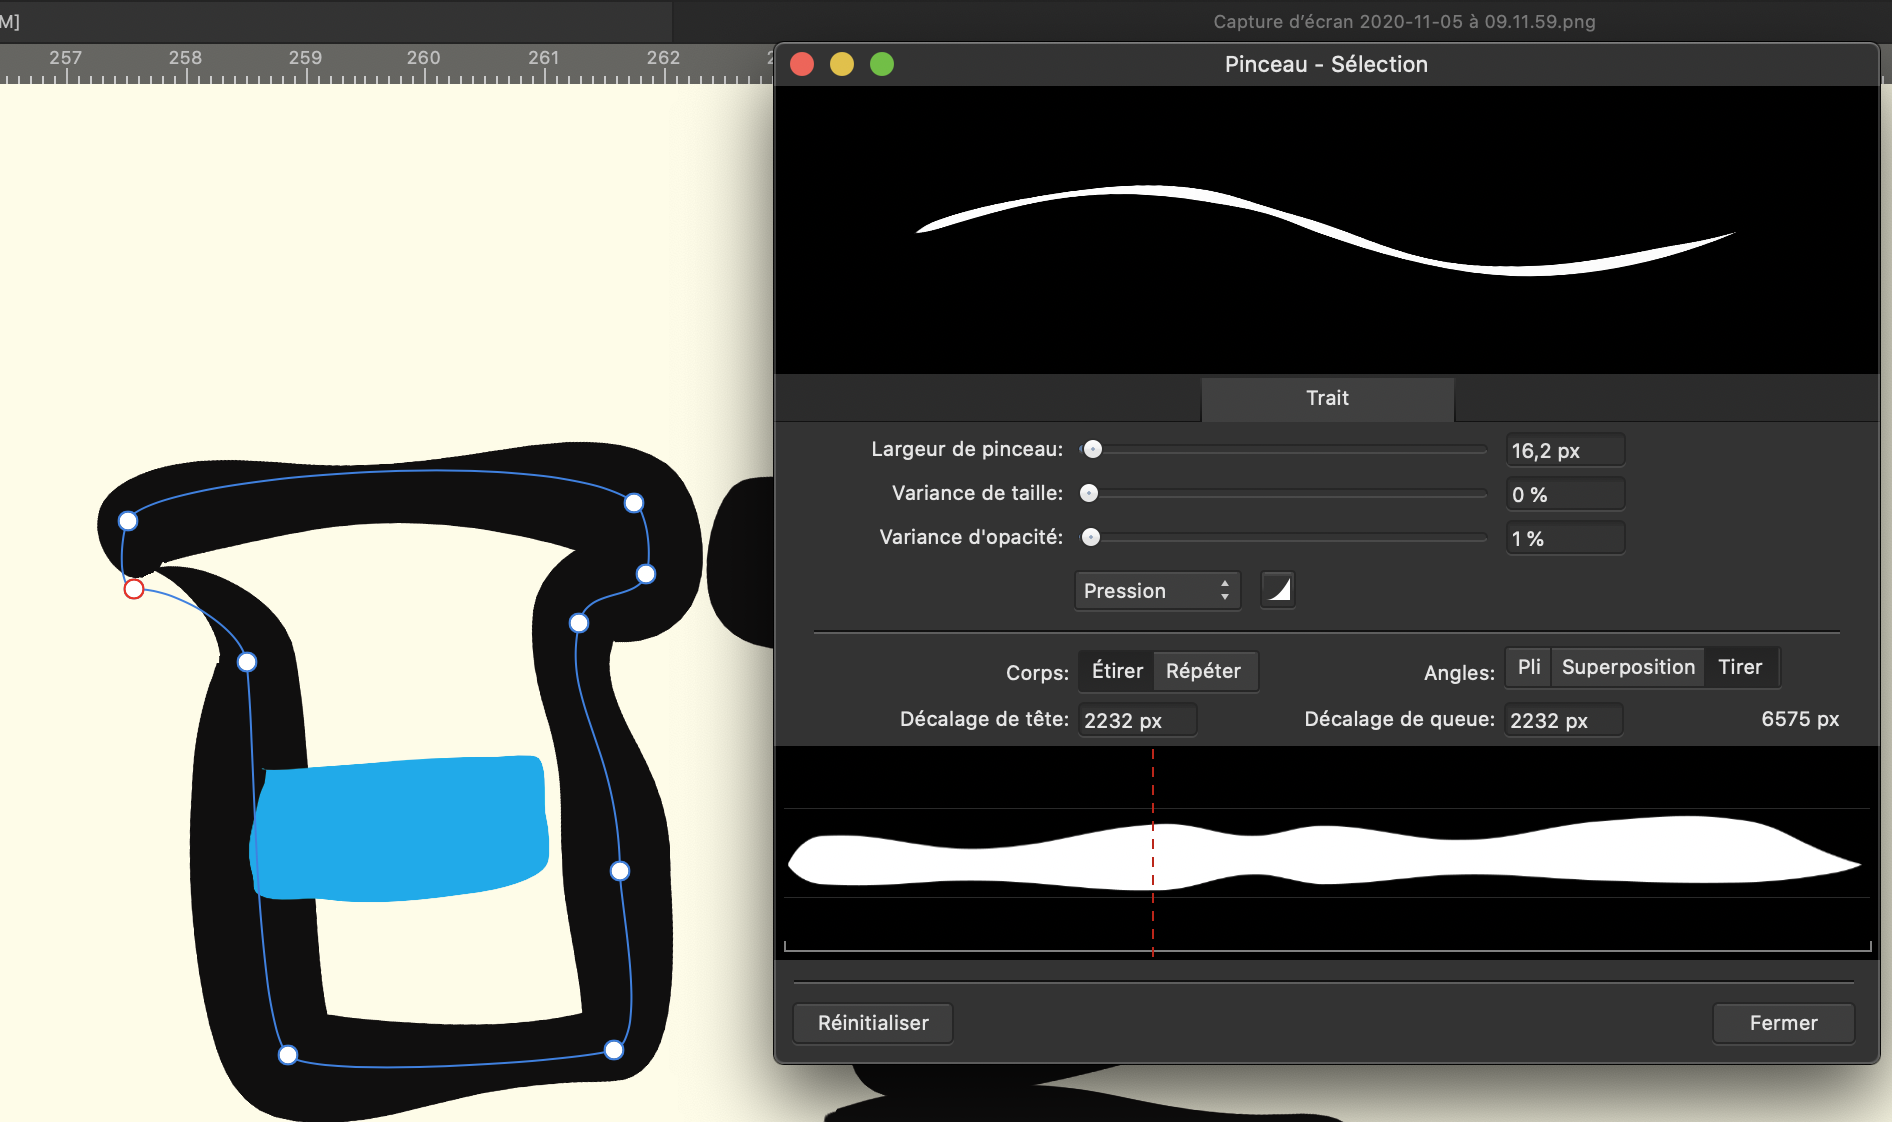Click the 1 % opacity variance field
Image resolution: width=1892 pixels, height=1122 pixels.
tap(1565, 538)
